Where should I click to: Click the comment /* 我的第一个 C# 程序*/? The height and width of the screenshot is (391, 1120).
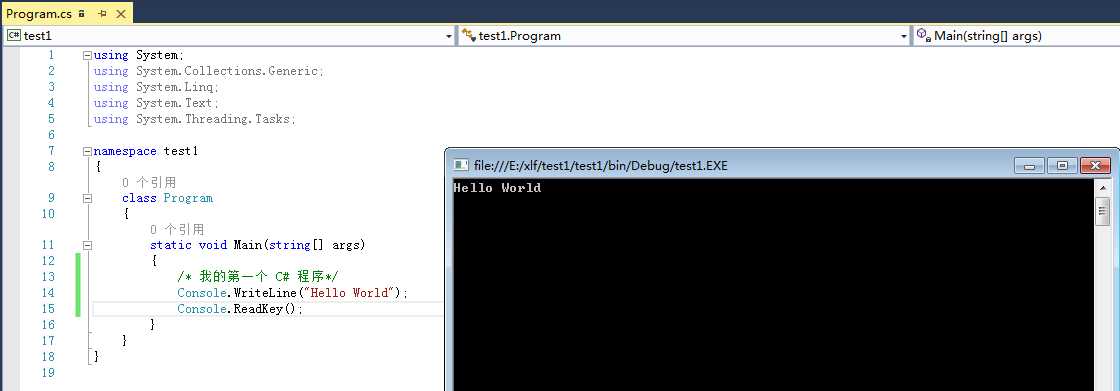[x=258, y=277]
